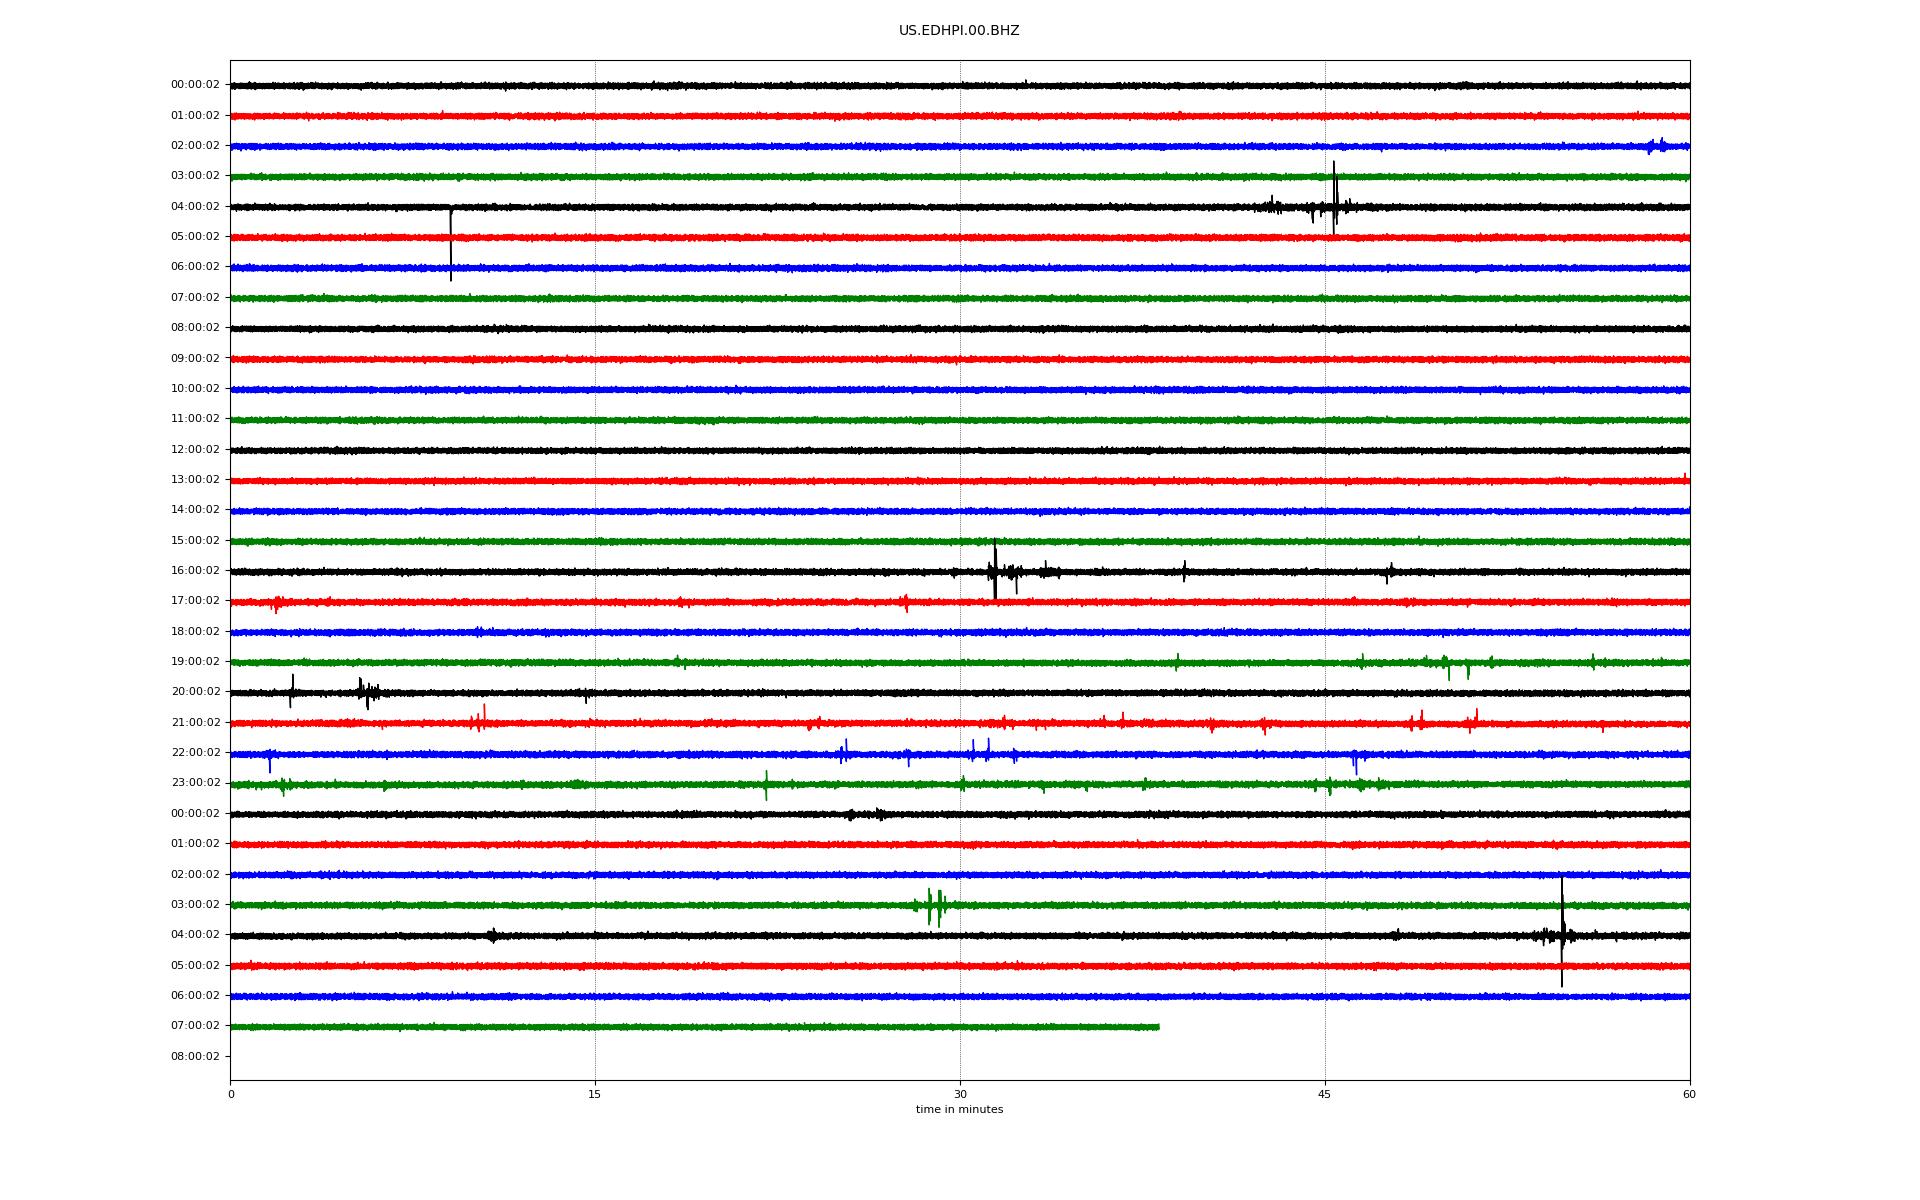
Task: Click the x-axis tick label 15
Action: tap(595, 1094)
